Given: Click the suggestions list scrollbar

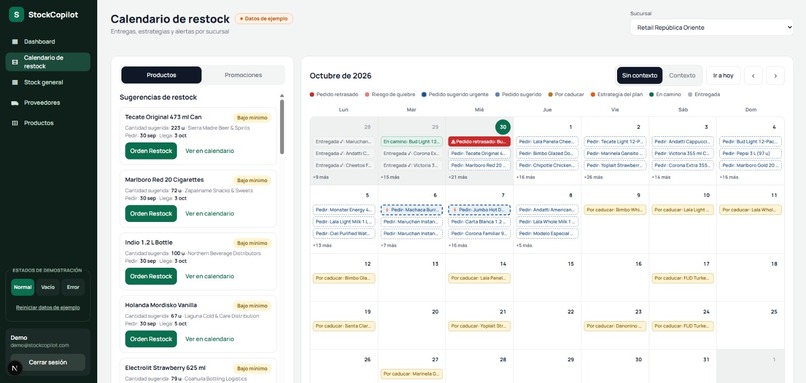Looking at the screenshot, I should tap(282, 126).
